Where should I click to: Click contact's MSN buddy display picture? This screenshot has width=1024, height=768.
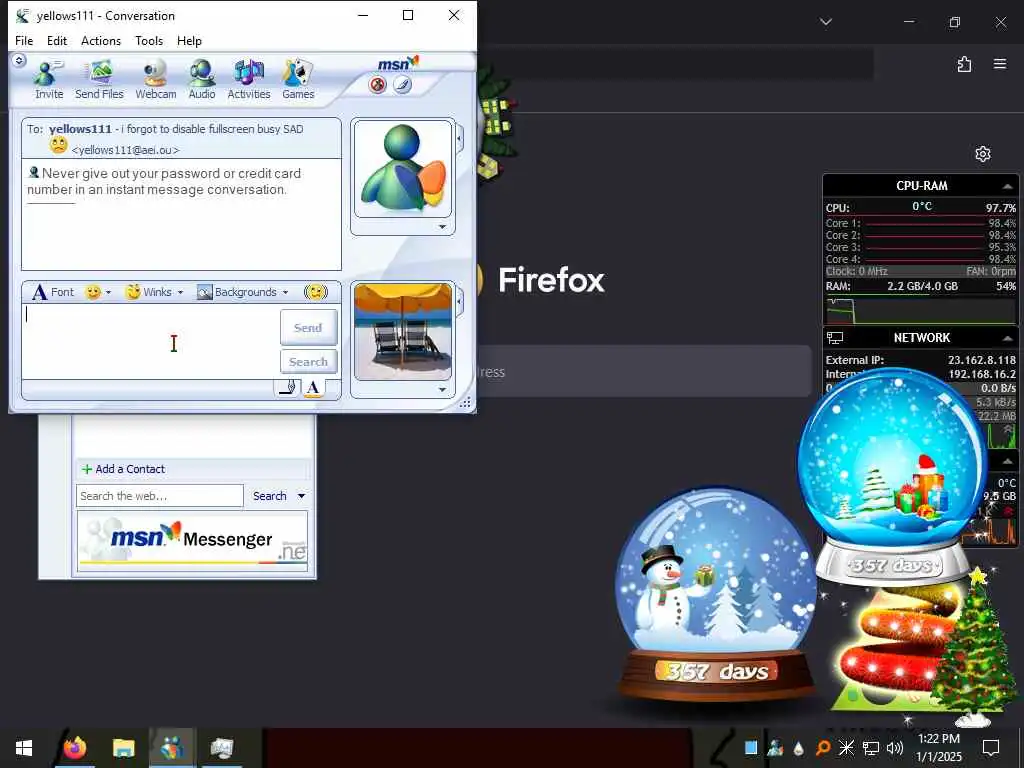403,168
